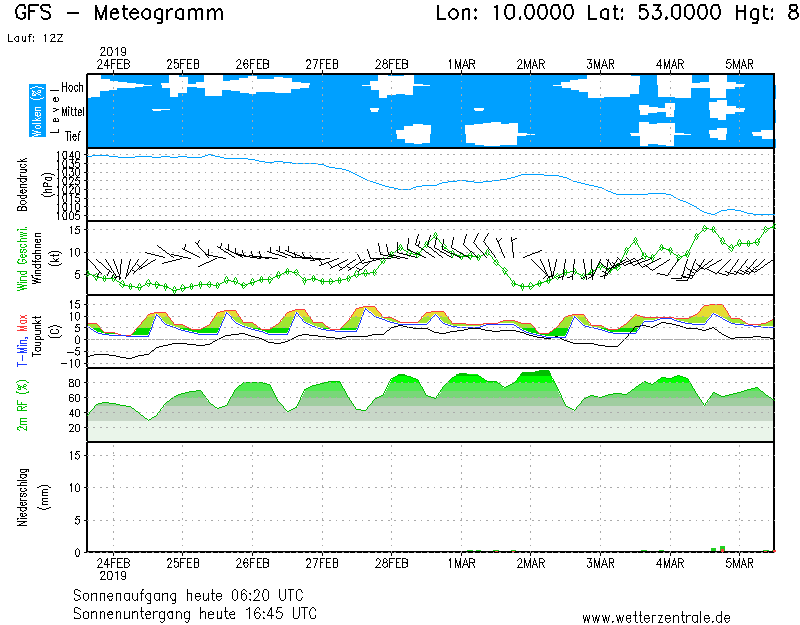Click the Bodendruck pressure axis label
Viewport: 800px width, 625px height.
[22, 184]
